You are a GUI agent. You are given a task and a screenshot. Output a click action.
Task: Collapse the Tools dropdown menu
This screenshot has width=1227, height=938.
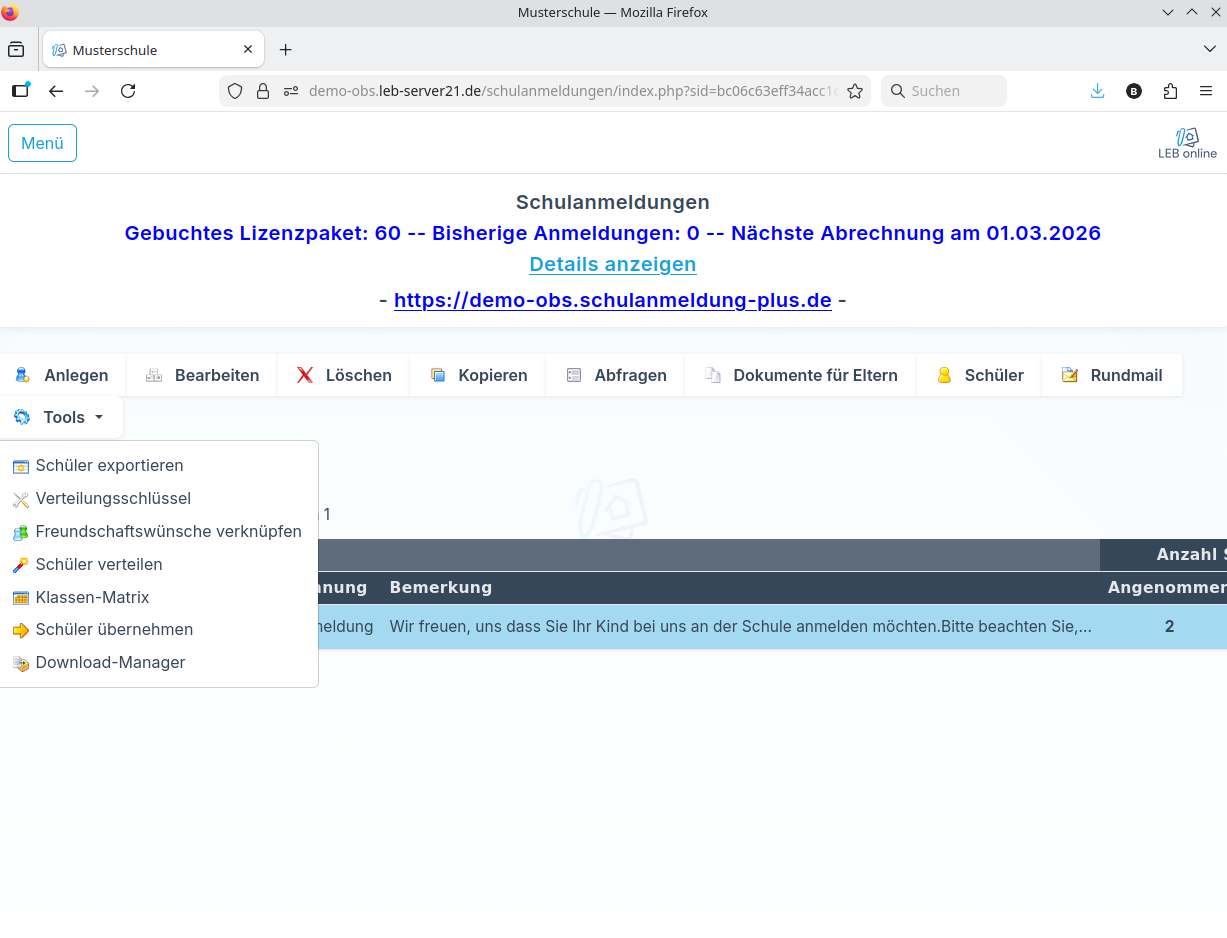[x=62, y=417]
